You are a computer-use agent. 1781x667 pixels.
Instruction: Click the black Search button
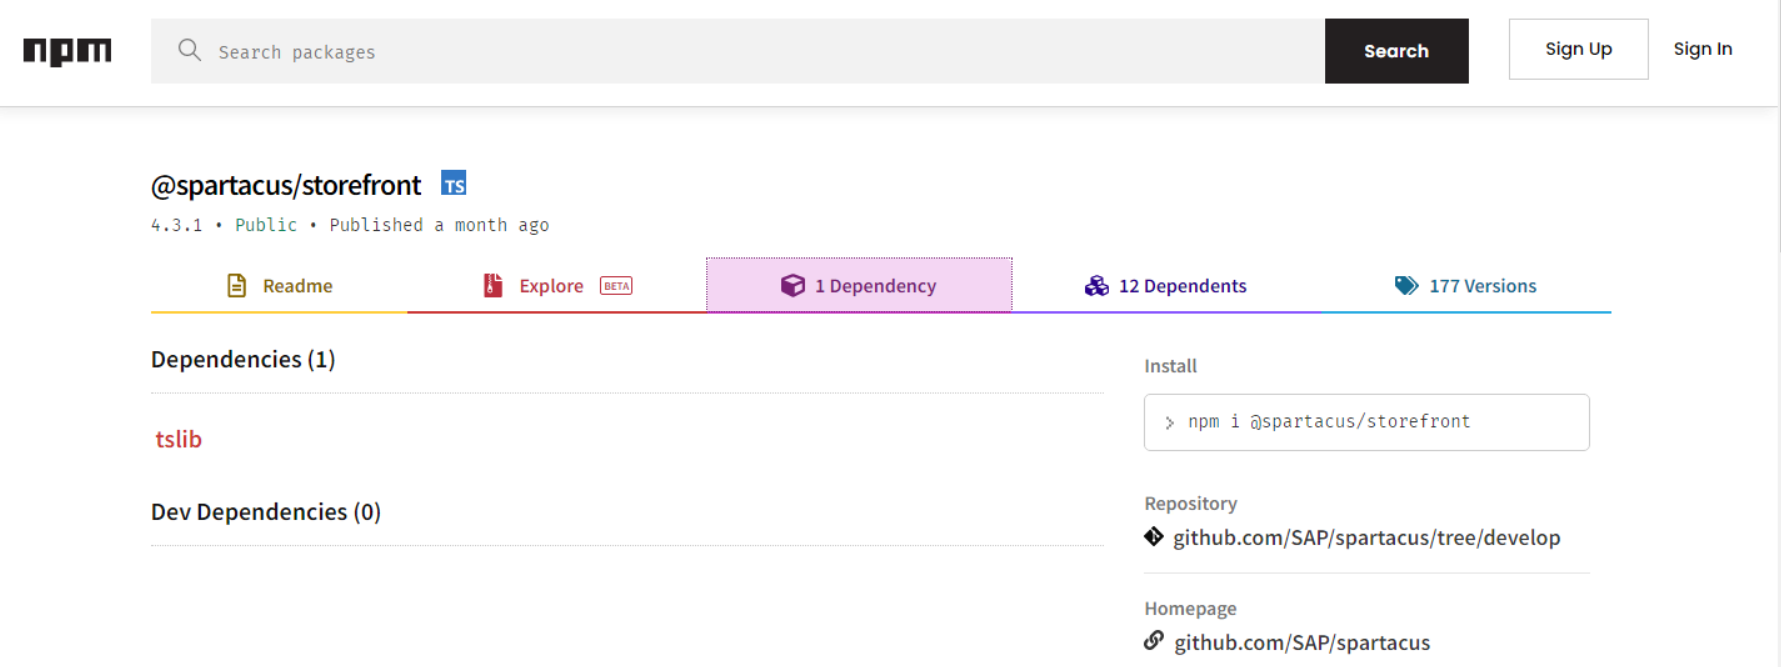point(1396,51)
